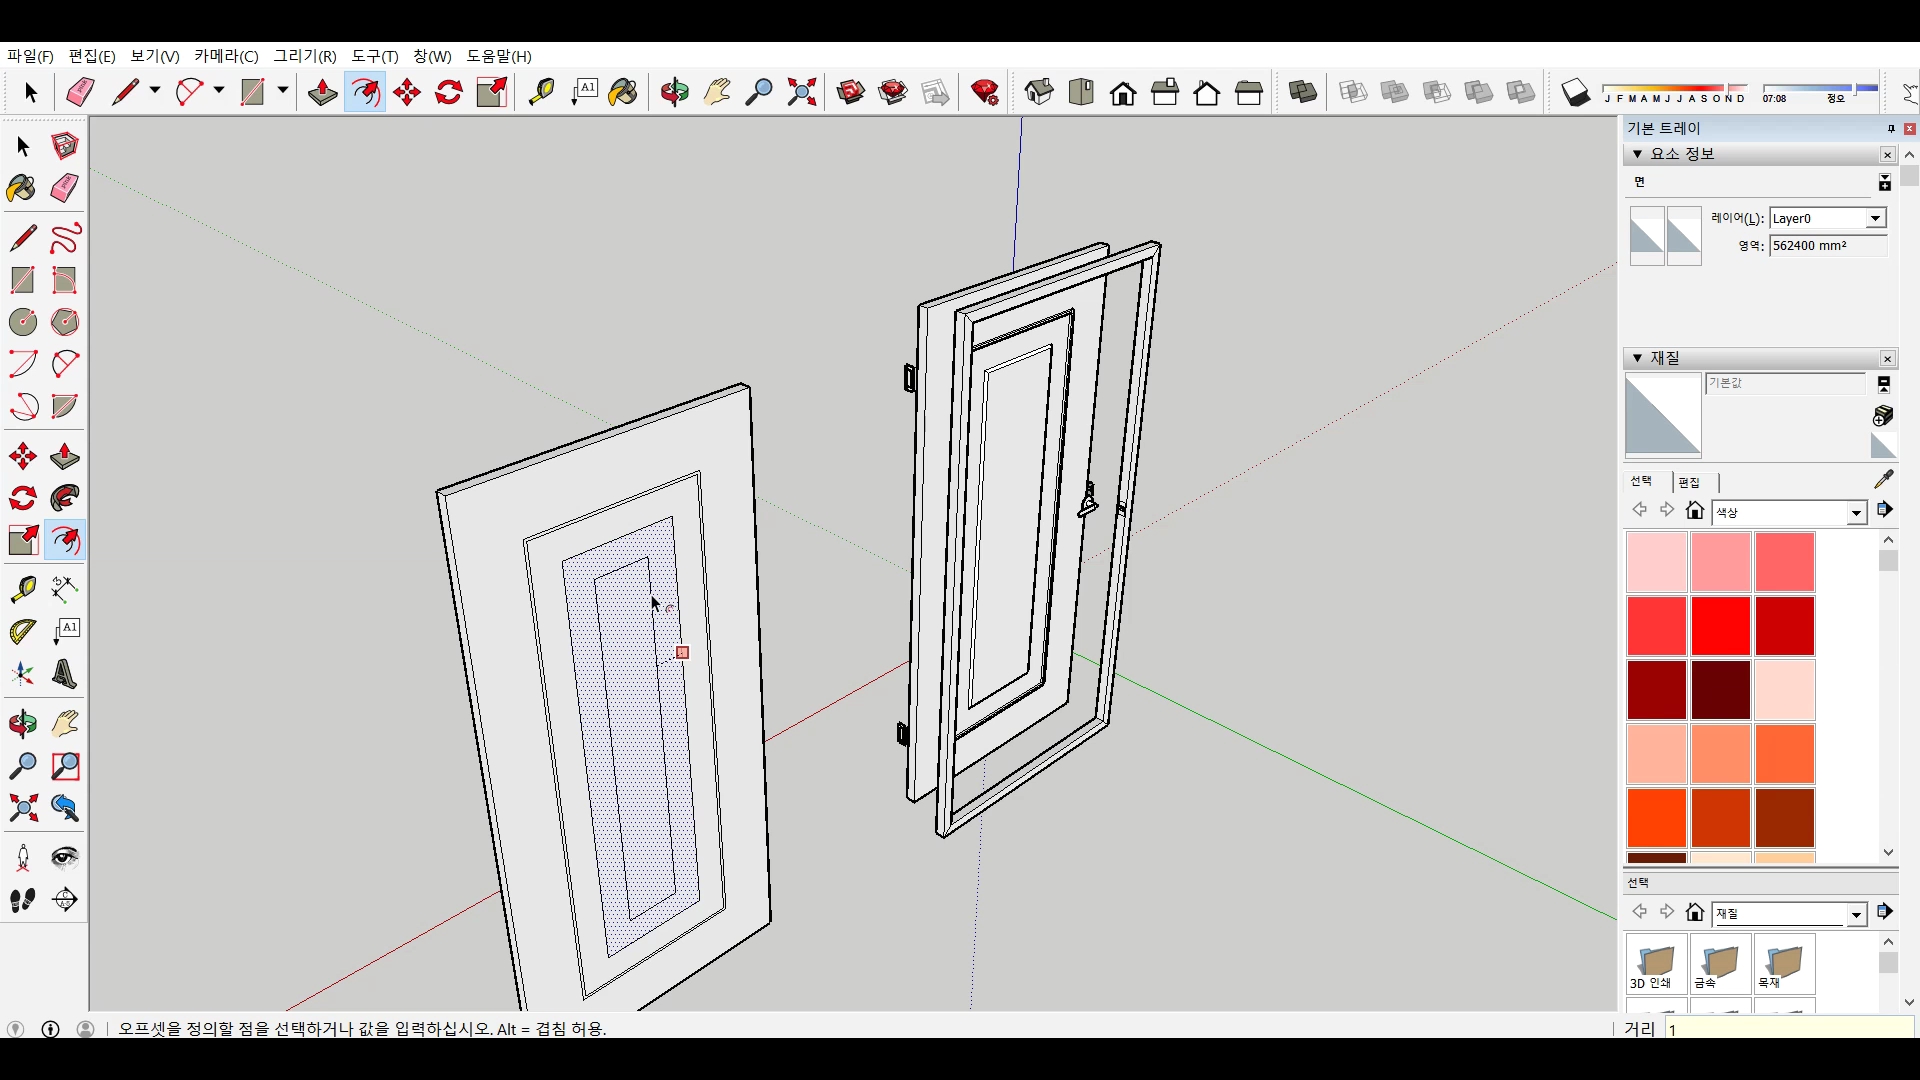Switch to Iso view house icon
Image resolution: width=1920 pixels, height=1080 pixels.
pyautogui.click(x=1039, y=93)
